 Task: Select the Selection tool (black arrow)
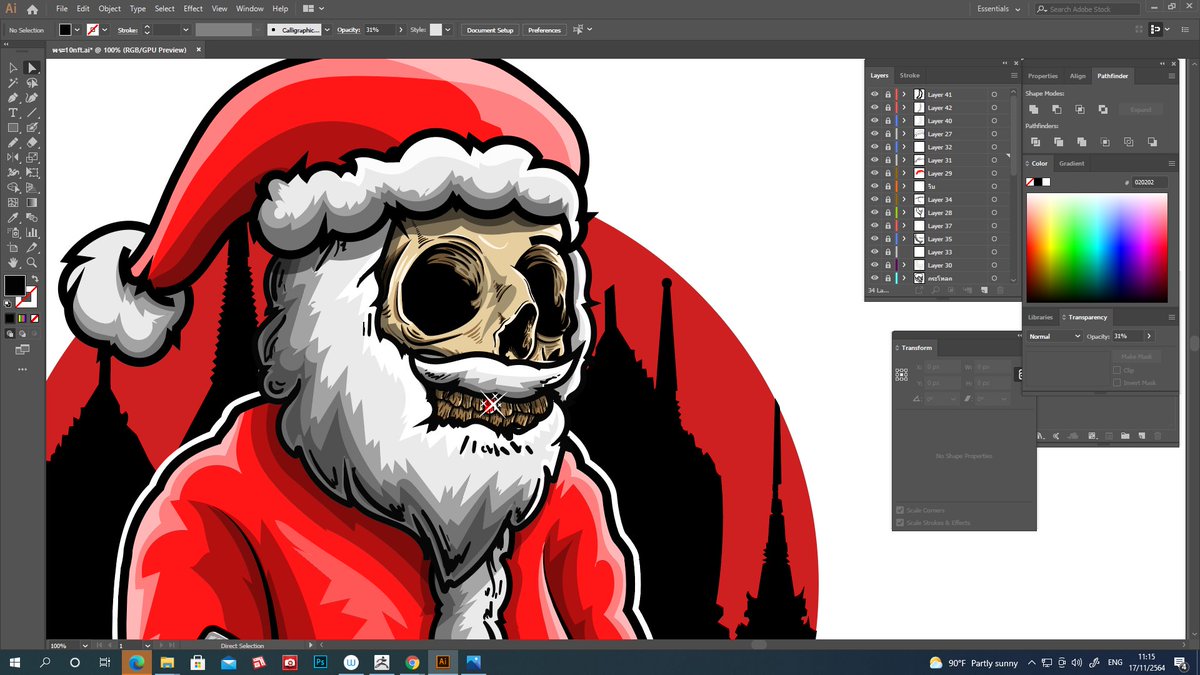tap(13, 68)
